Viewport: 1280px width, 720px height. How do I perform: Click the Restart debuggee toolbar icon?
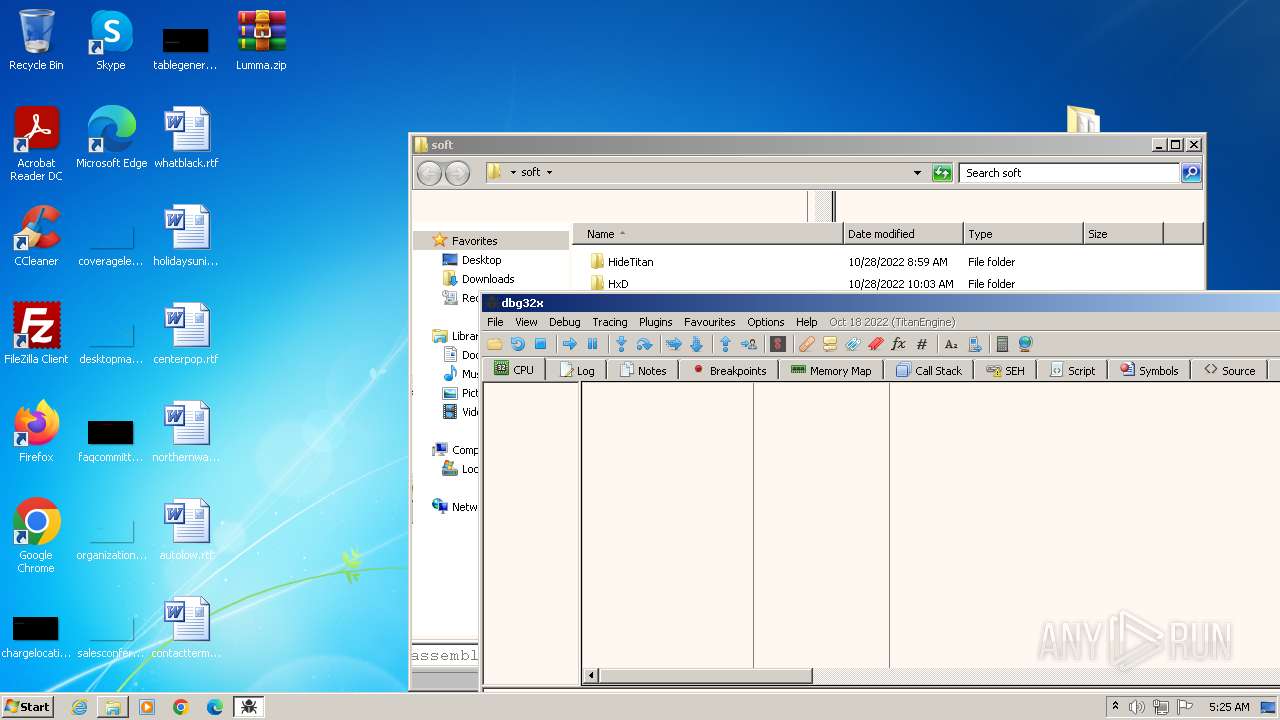[517, 344]
